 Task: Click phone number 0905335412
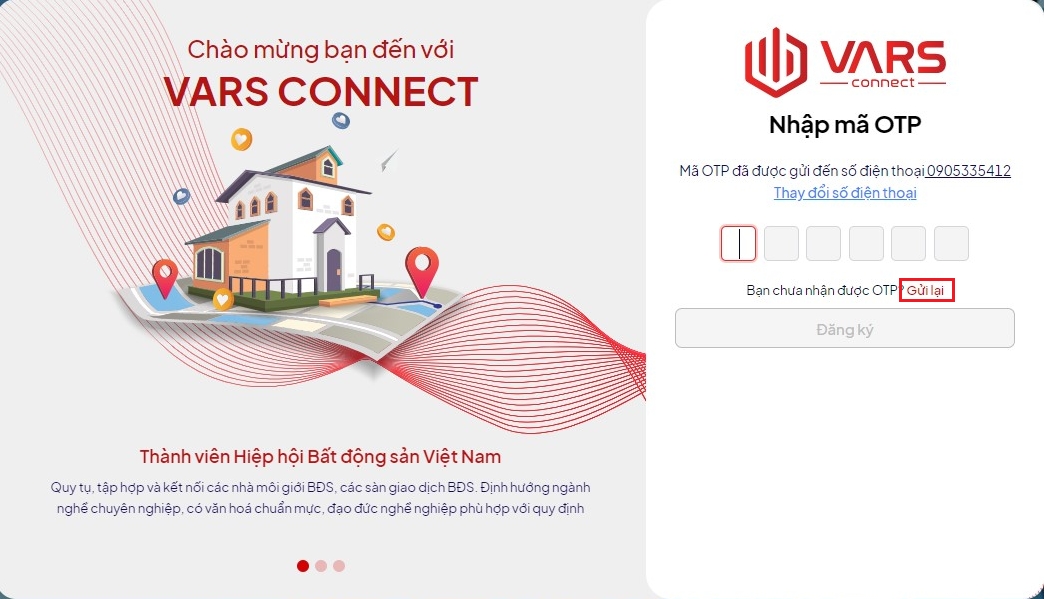pyautogui.click(x=968, y=171)
